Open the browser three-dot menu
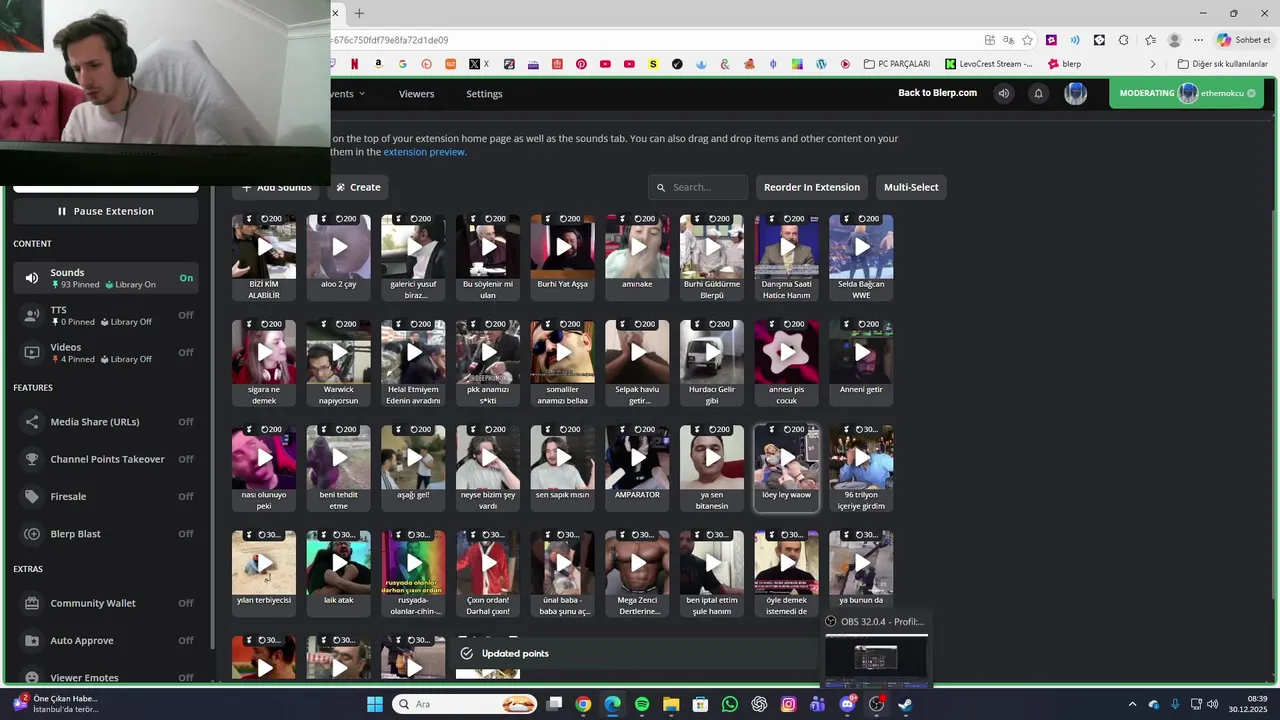The image size is (1280, 720). pos(1199,40)
